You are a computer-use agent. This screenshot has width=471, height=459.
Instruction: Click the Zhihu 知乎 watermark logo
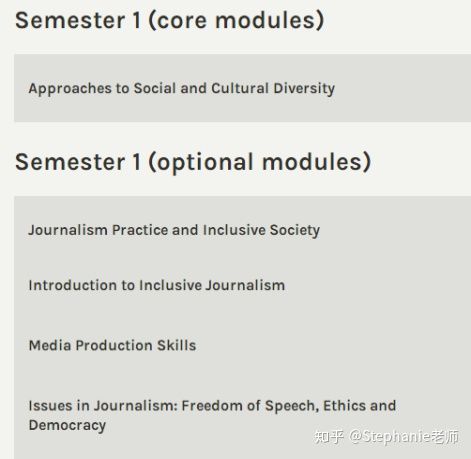click(x=329, y=437)
